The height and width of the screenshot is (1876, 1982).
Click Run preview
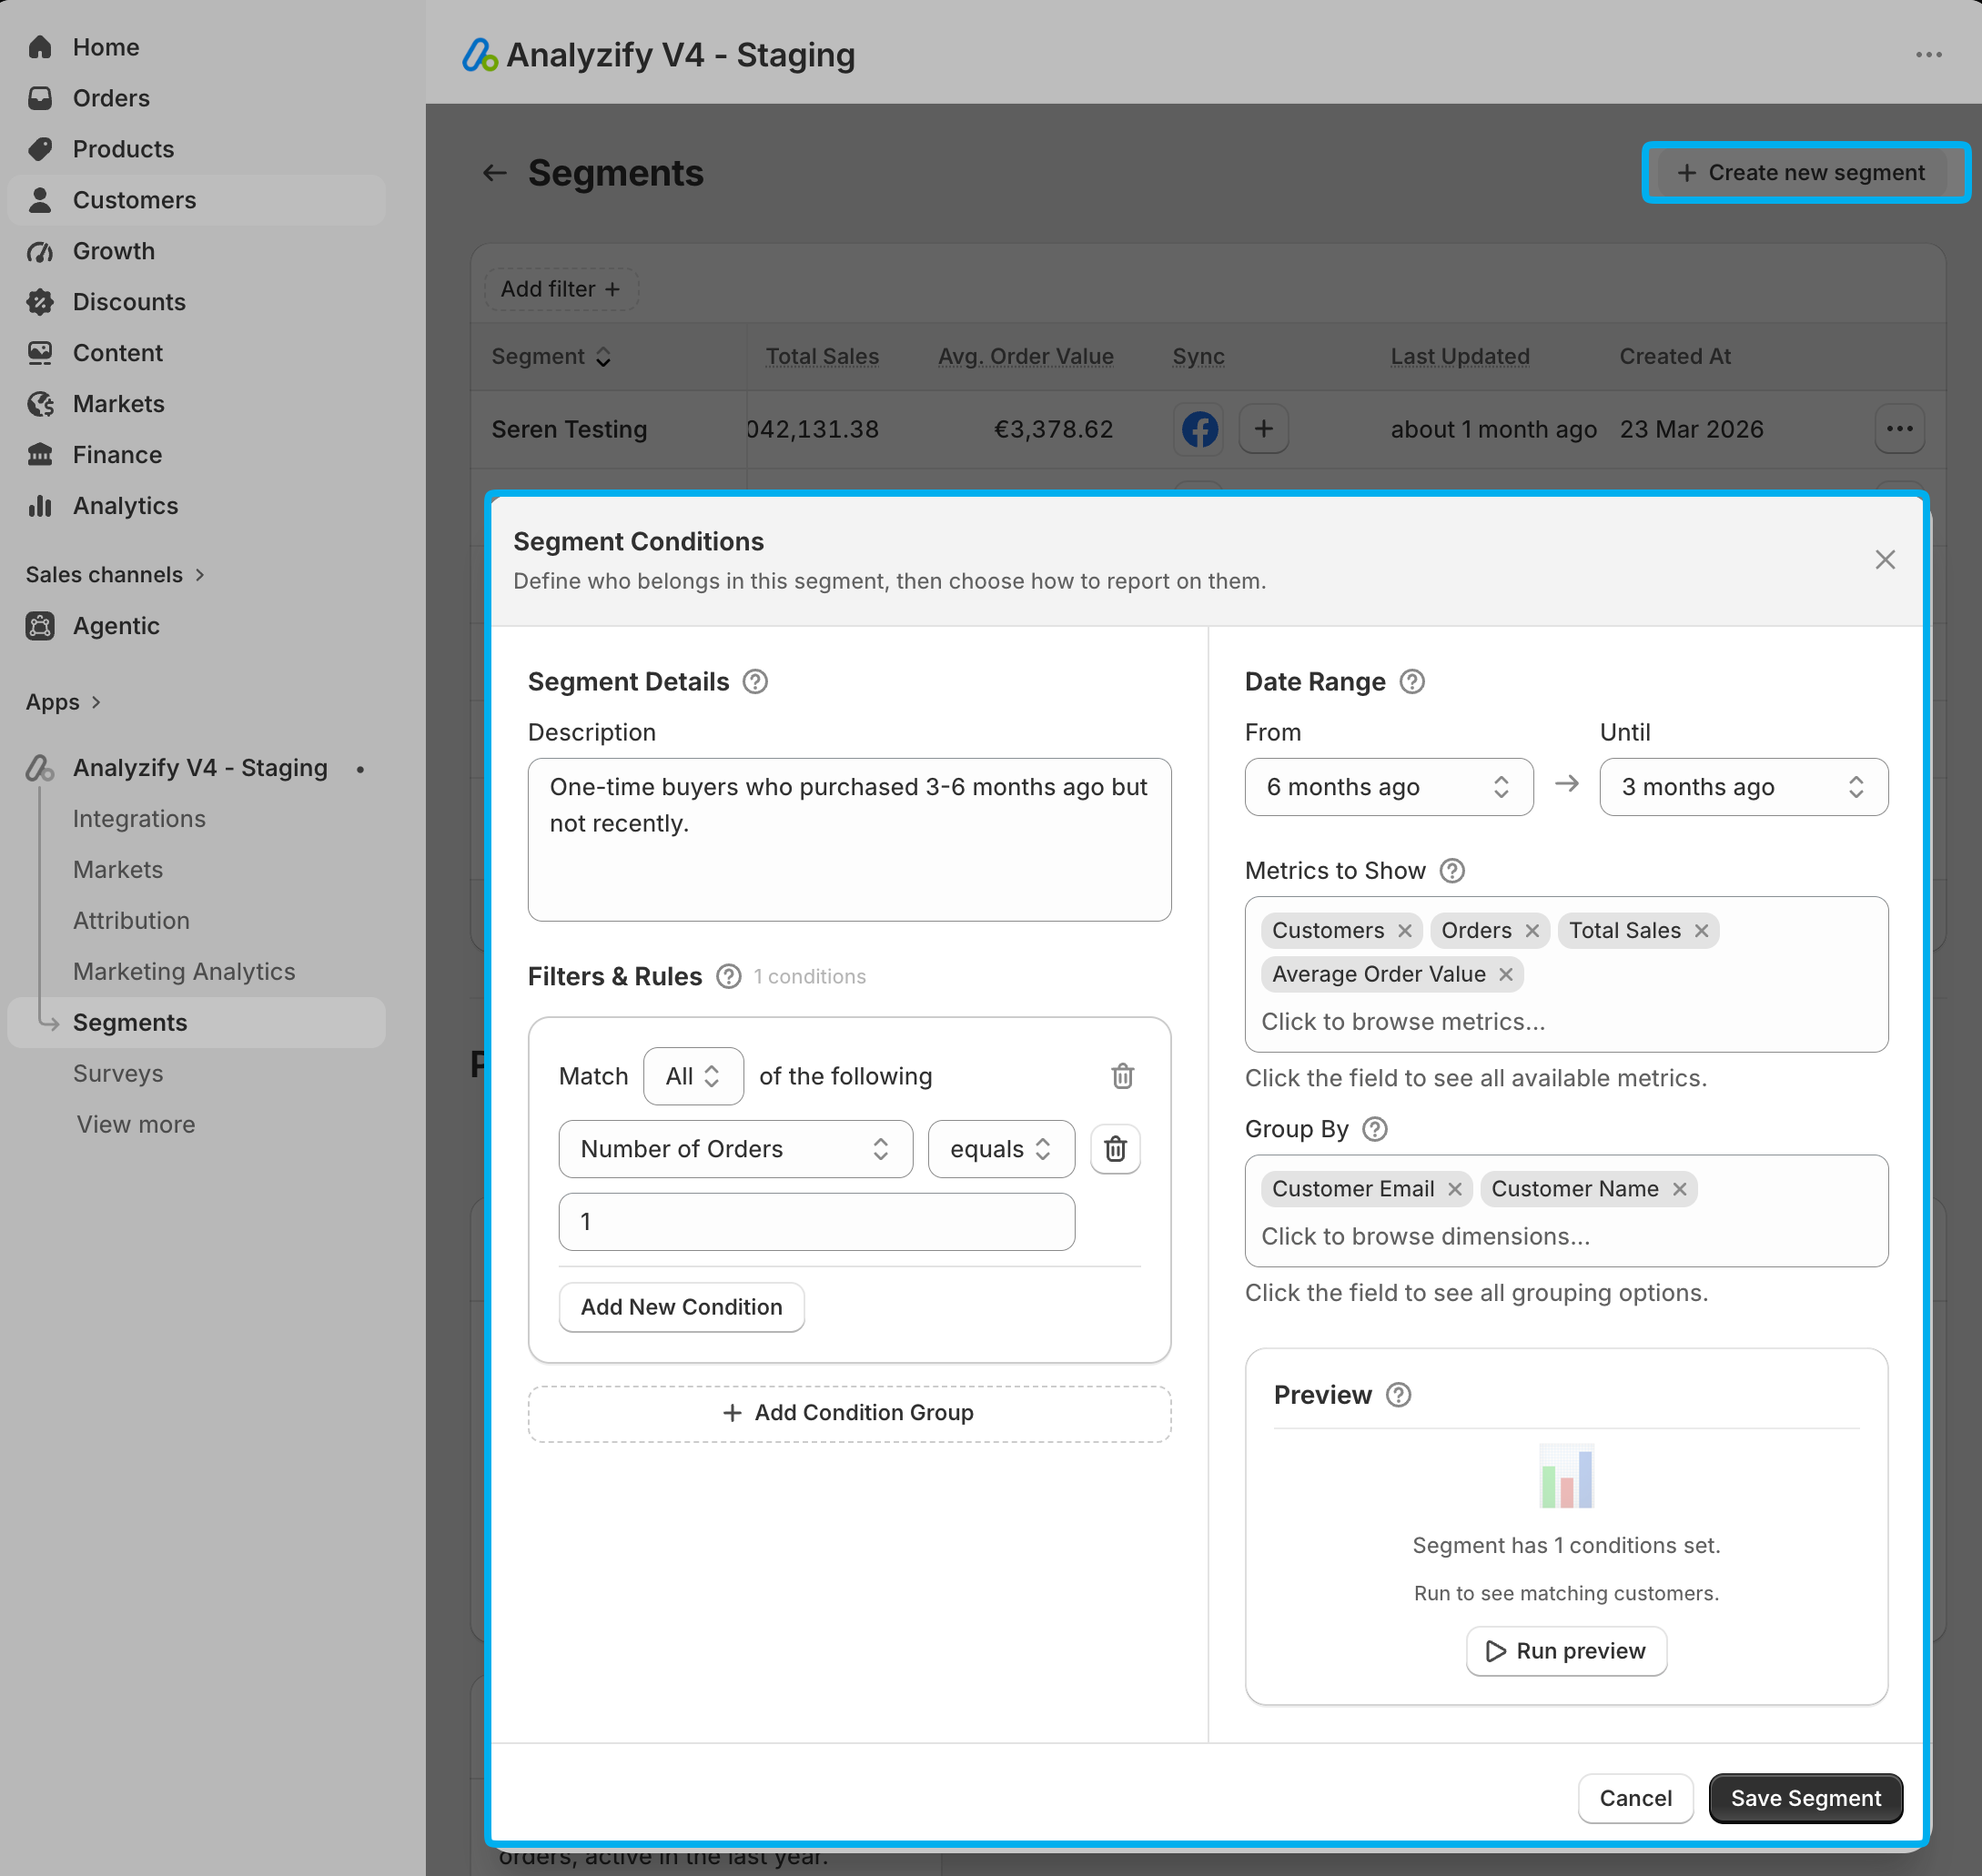pyautogui.click(x=1565, y=1652)
